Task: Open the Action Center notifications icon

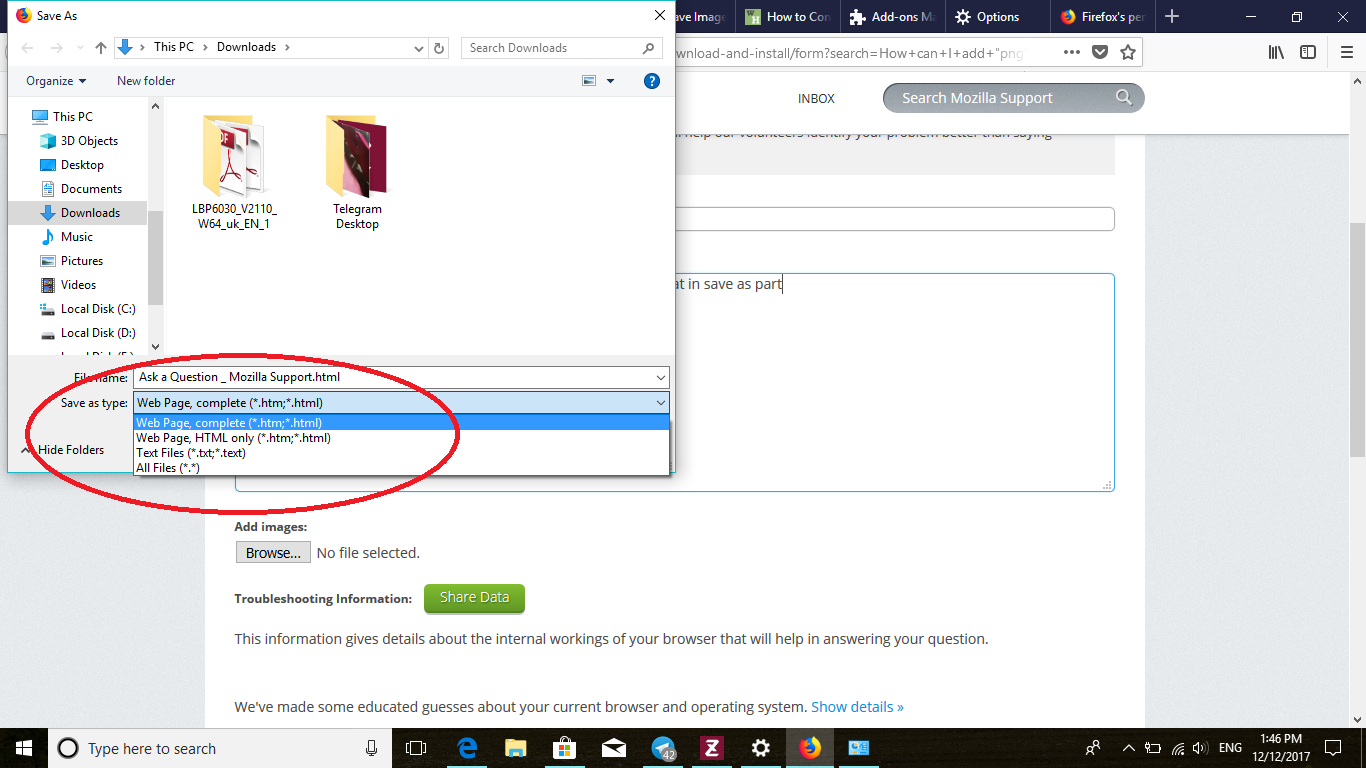Action: 1333,748
